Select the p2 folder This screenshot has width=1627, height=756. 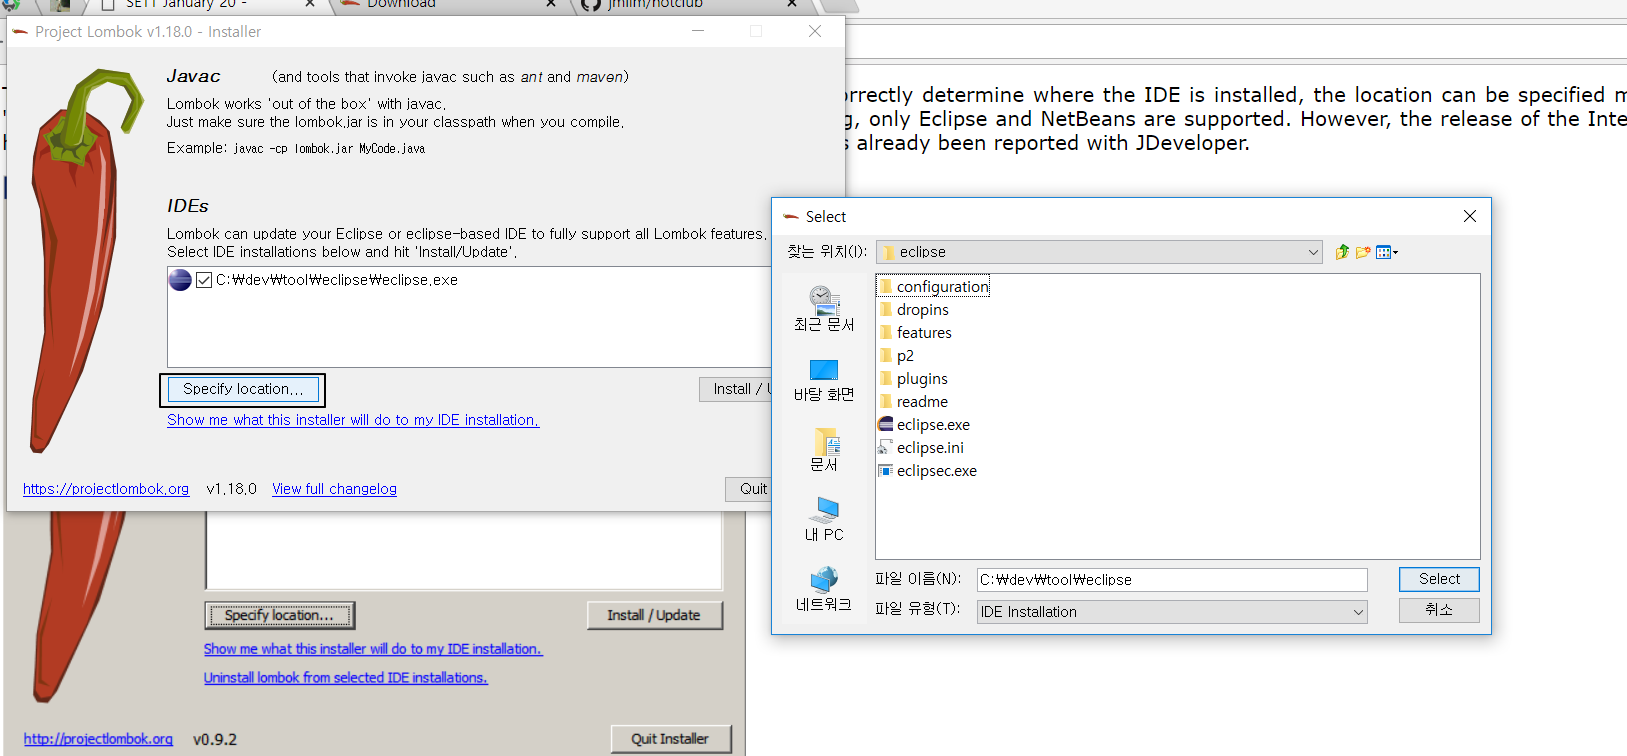897,356
